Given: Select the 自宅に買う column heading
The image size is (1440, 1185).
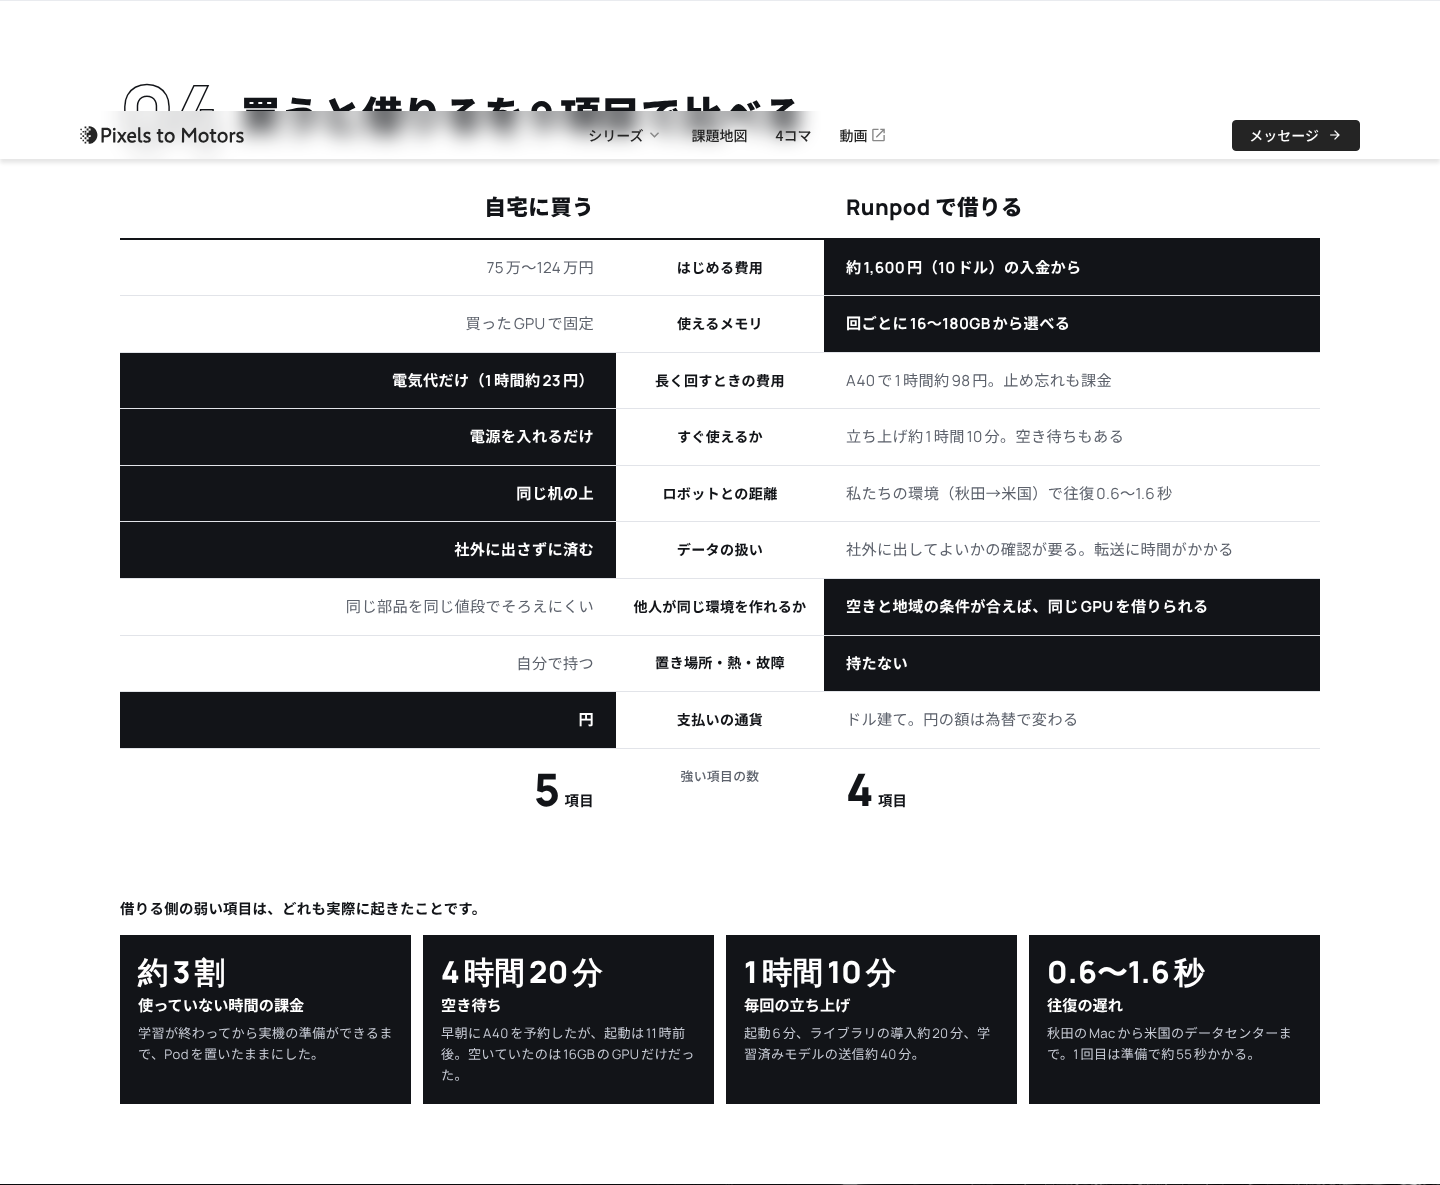Looking at the screenshot, I should tap(539, 207).
